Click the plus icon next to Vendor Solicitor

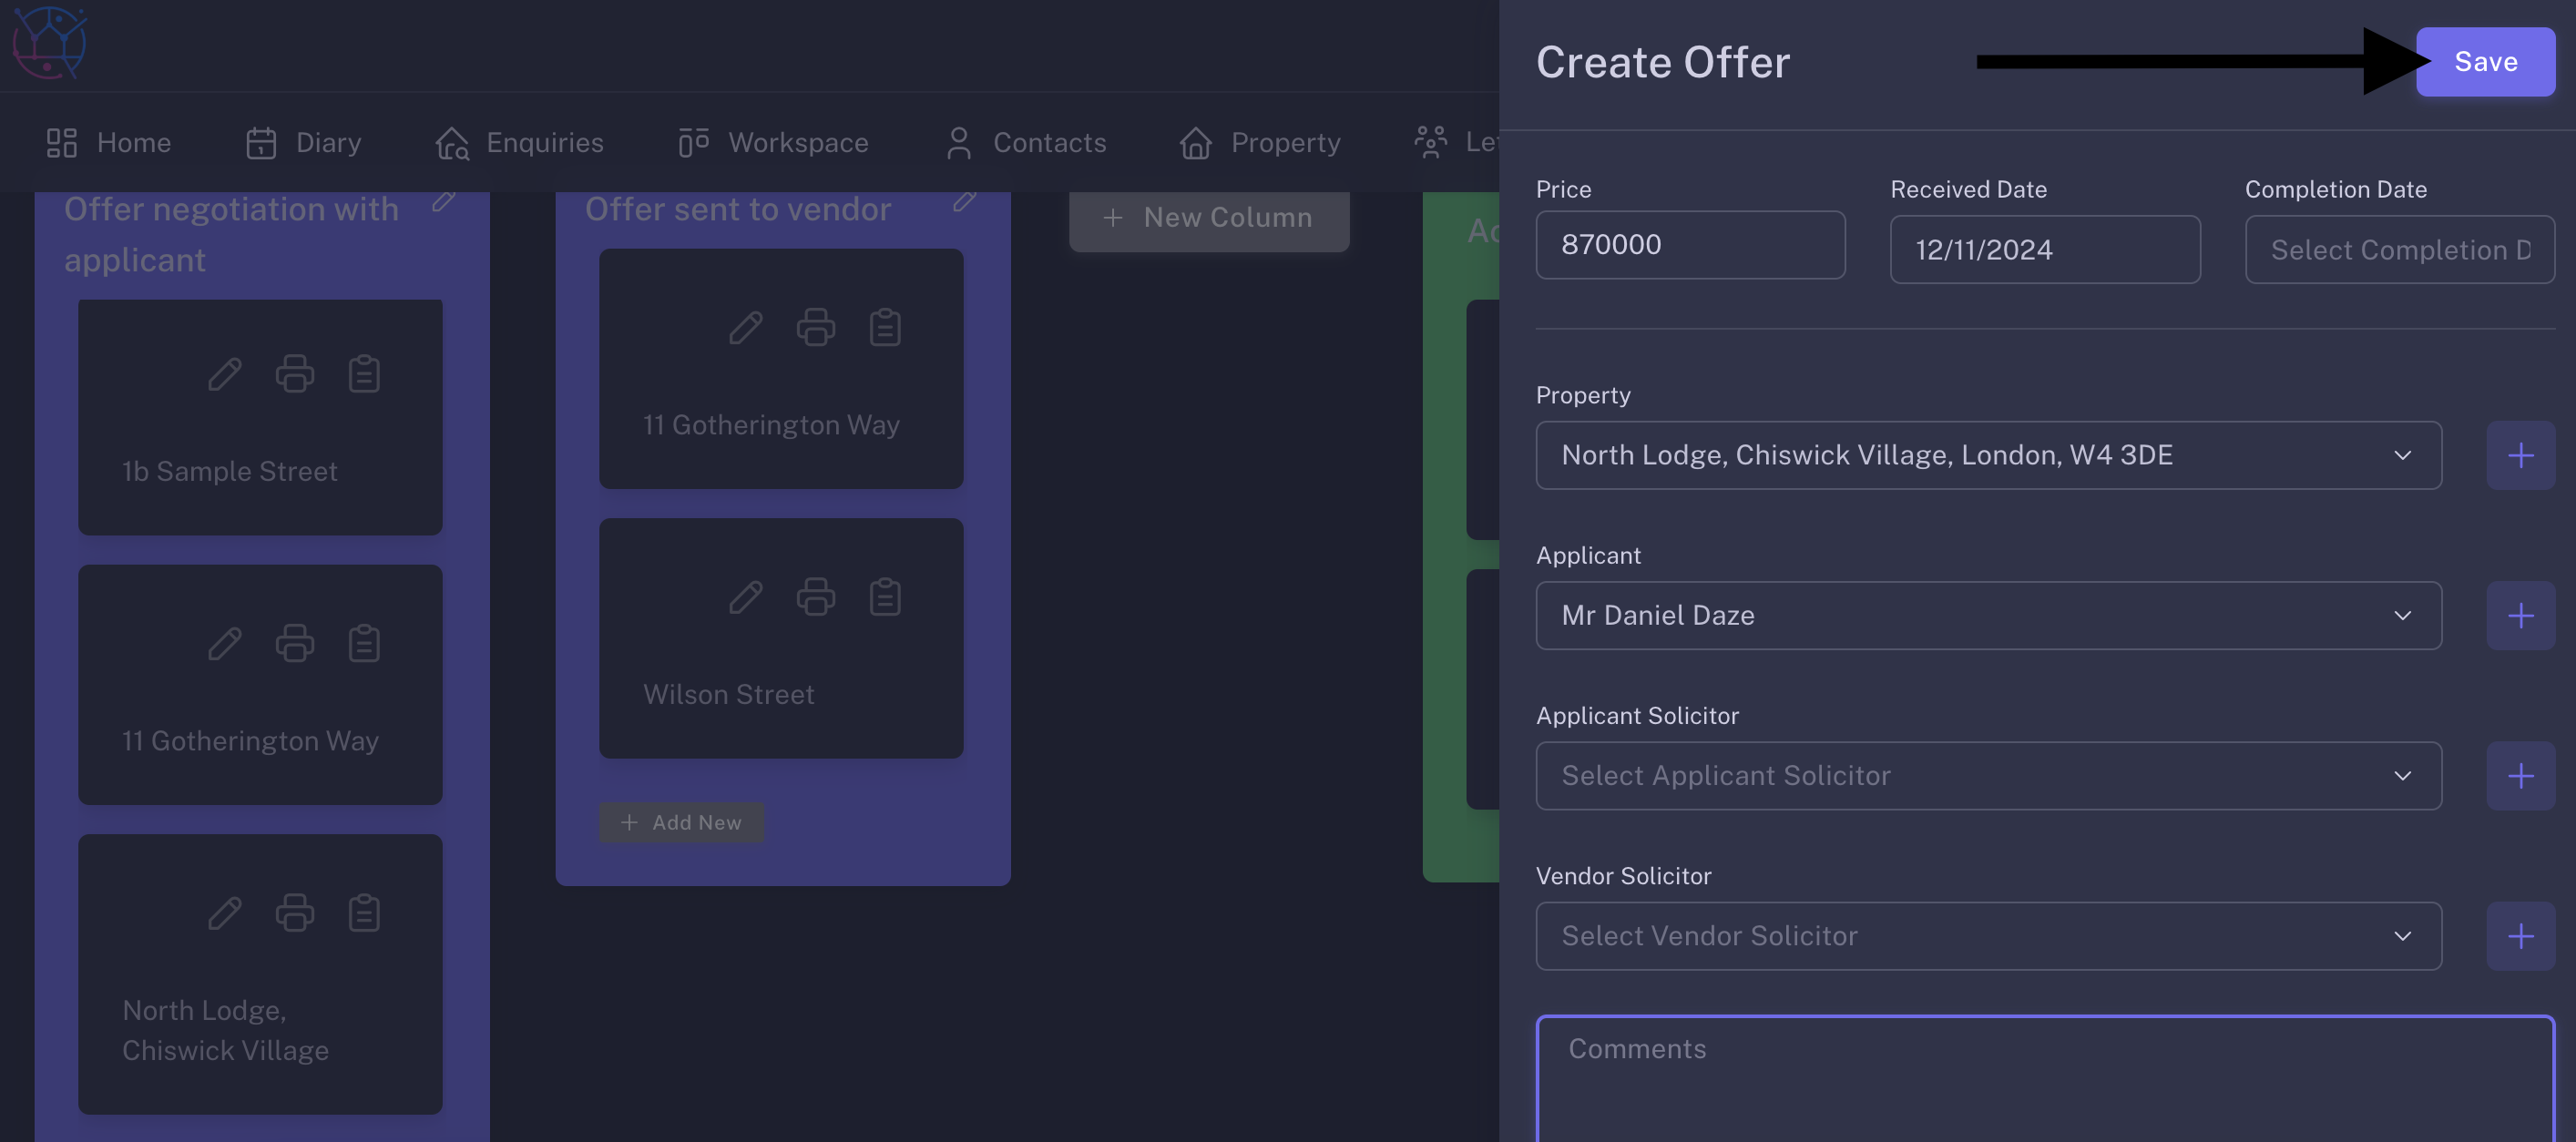pos(2520,936)
